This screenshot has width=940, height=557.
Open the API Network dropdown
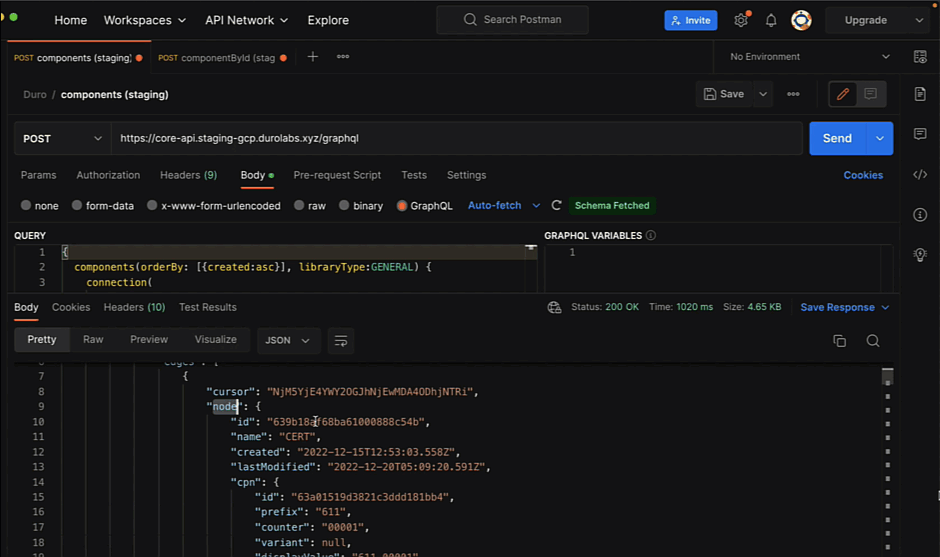click(x=246, y=20)
